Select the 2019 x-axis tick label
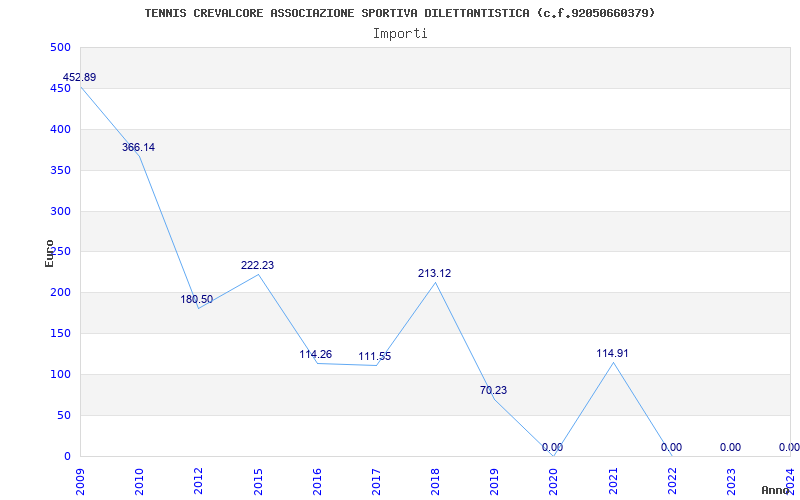The image size is (800, 500). click(x=494, y=481)
